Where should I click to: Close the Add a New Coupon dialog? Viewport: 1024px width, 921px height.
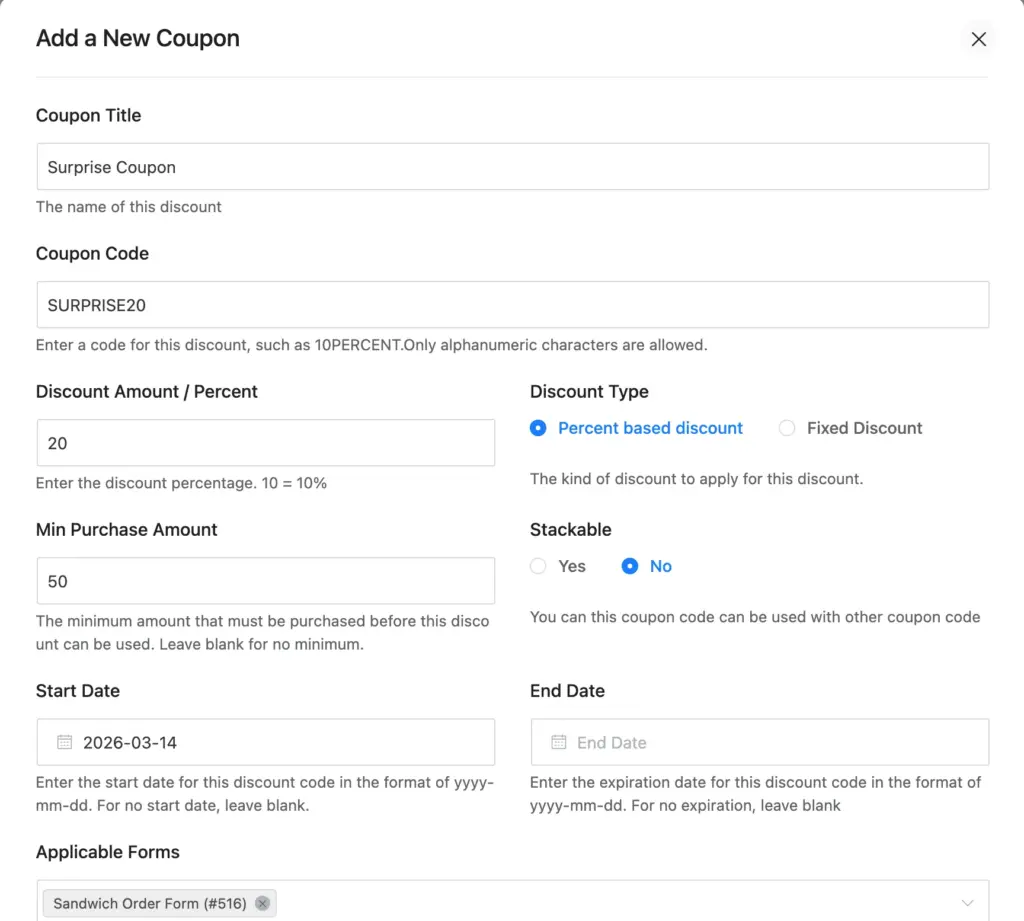tap(978, 39)
